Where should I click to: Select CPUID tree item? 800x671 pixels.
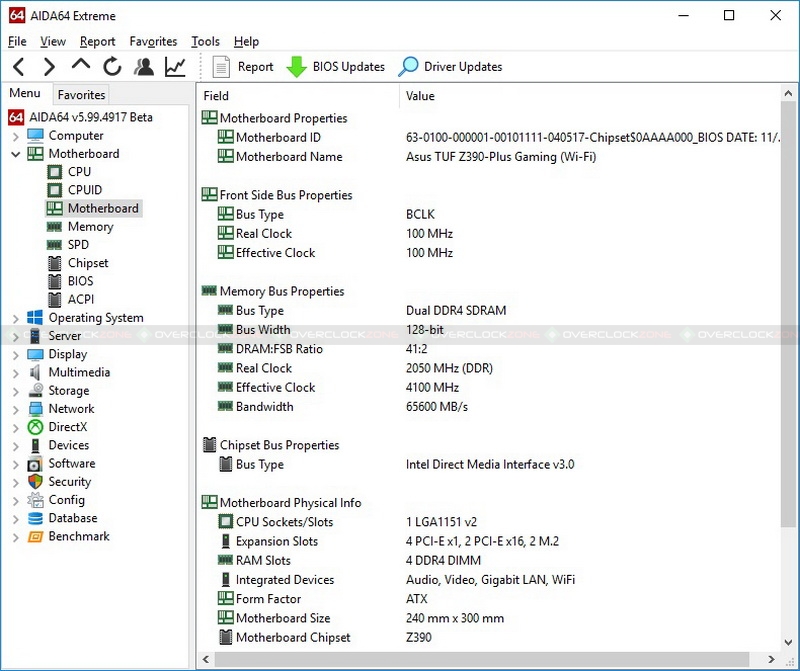85,190
